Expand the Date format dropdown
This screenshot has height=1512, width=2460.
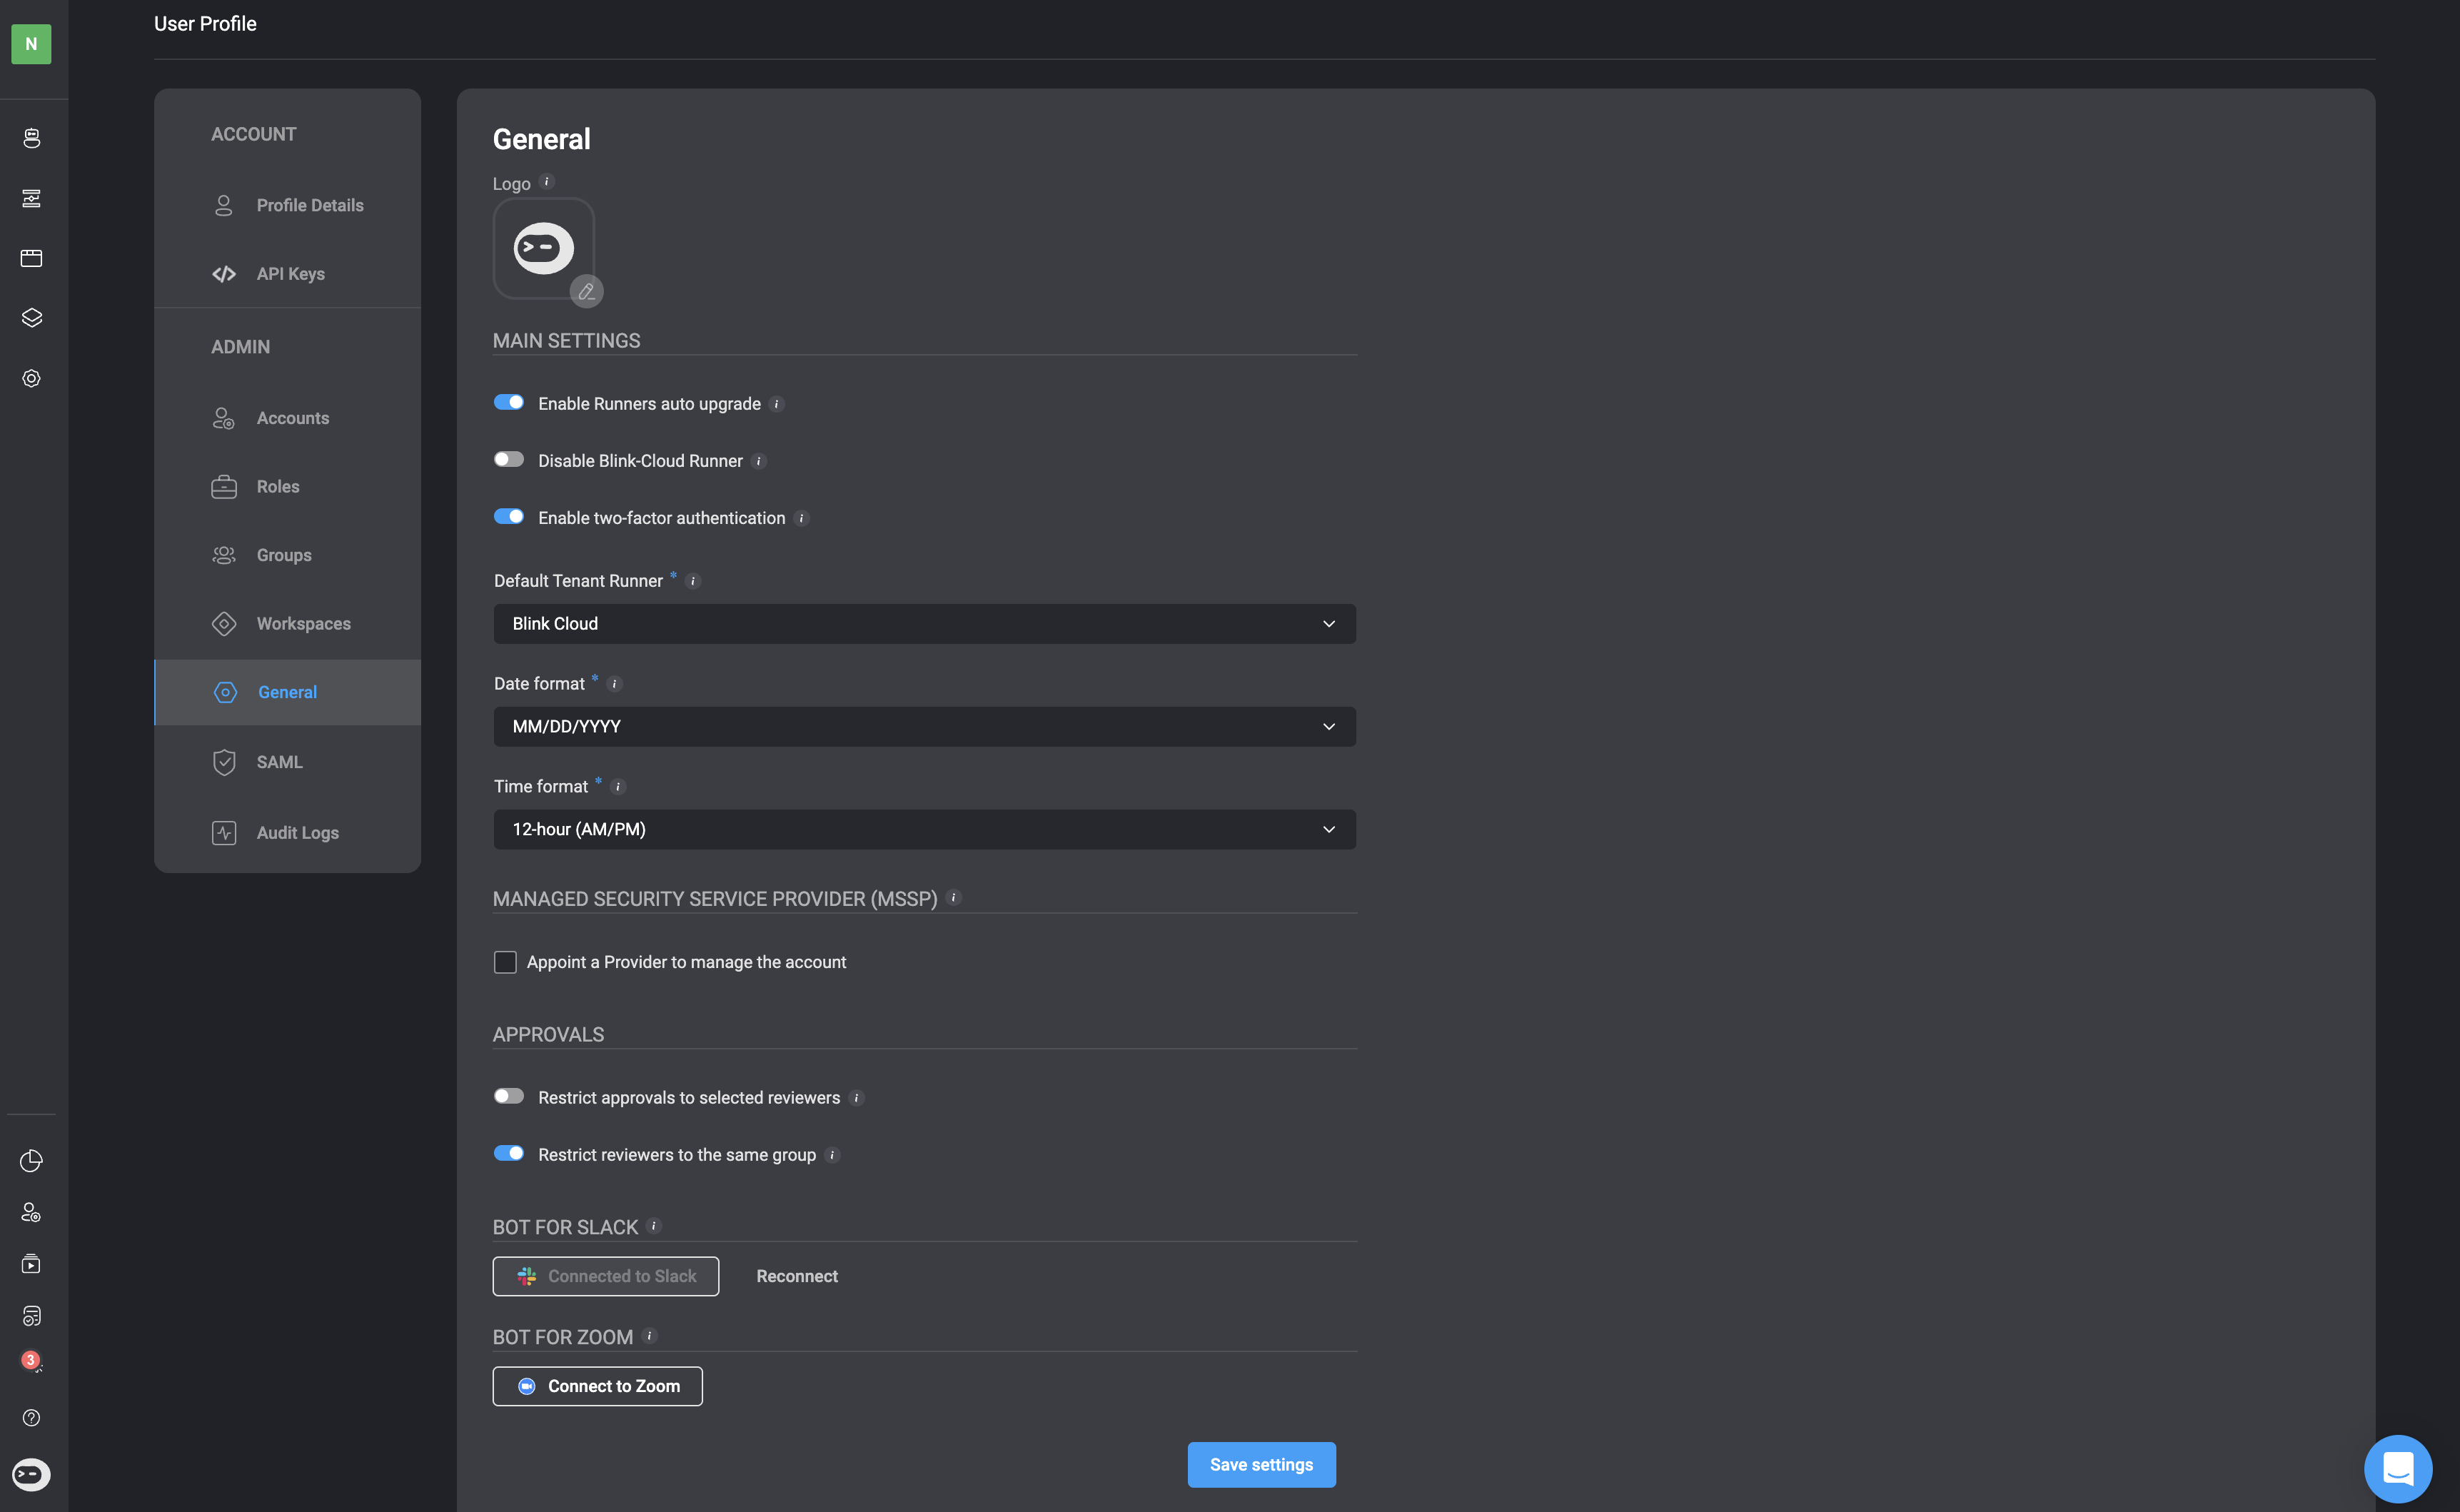pos(924,727)
